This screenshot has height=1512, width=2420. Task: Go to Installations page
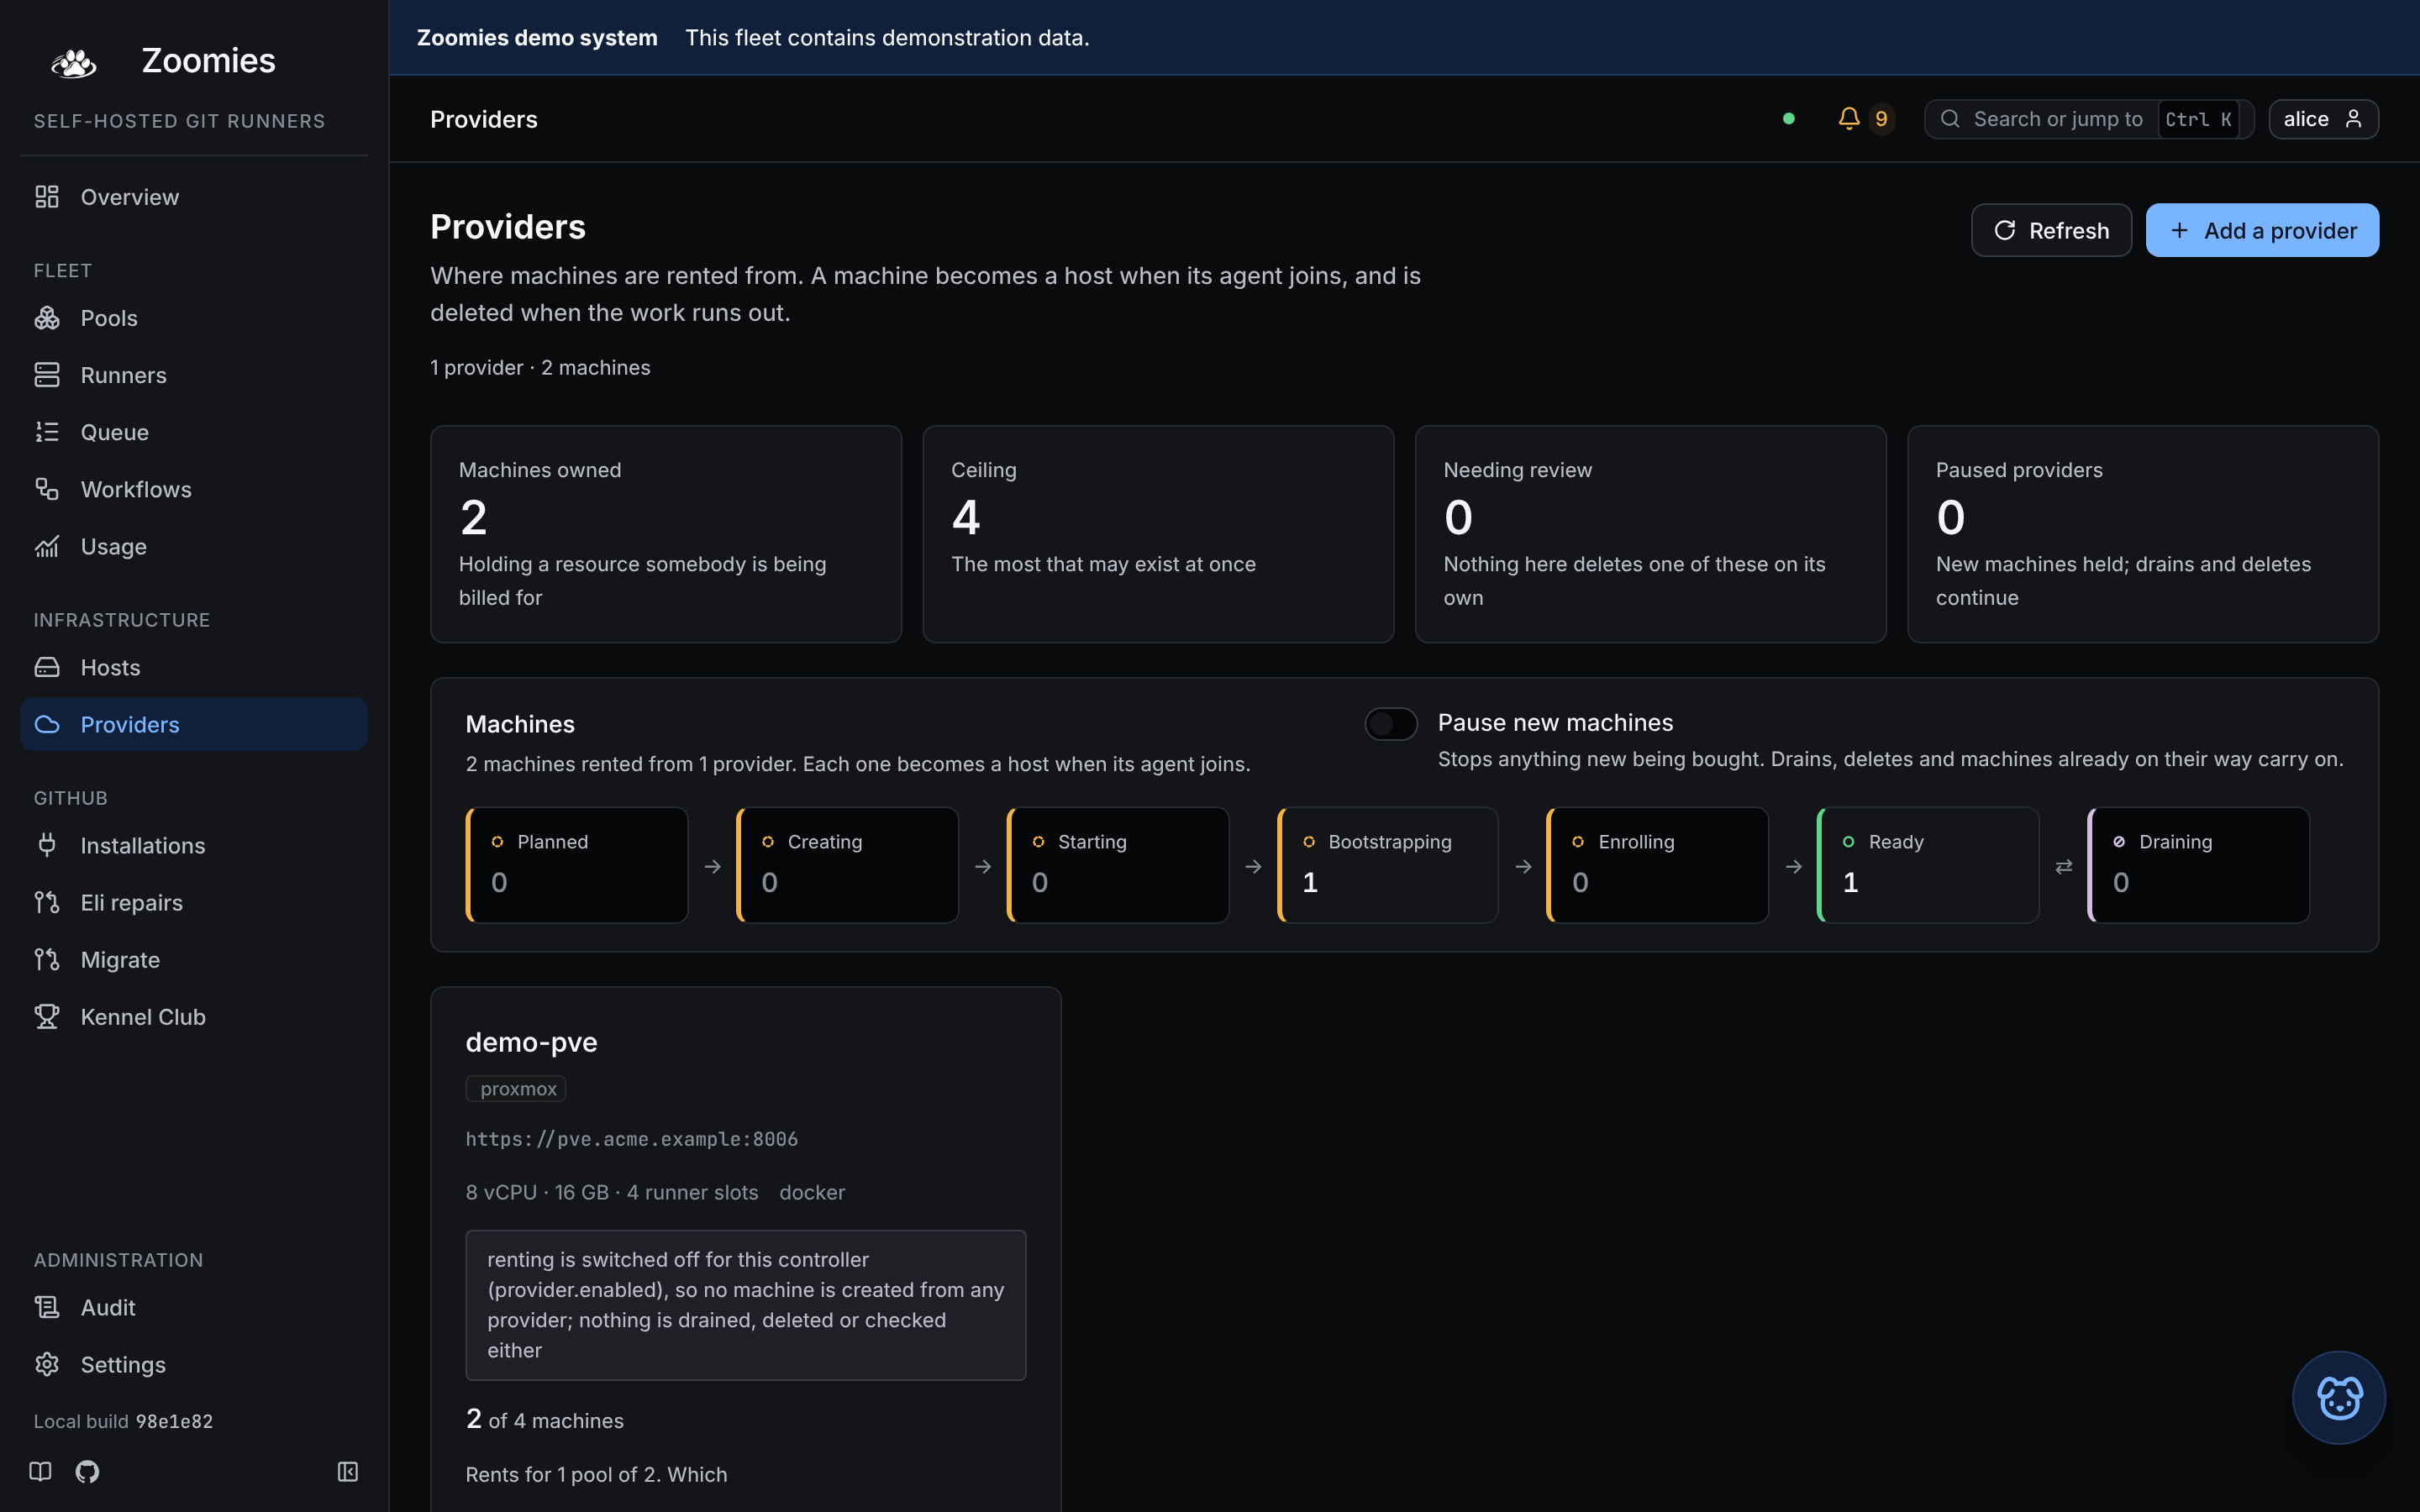194,845
